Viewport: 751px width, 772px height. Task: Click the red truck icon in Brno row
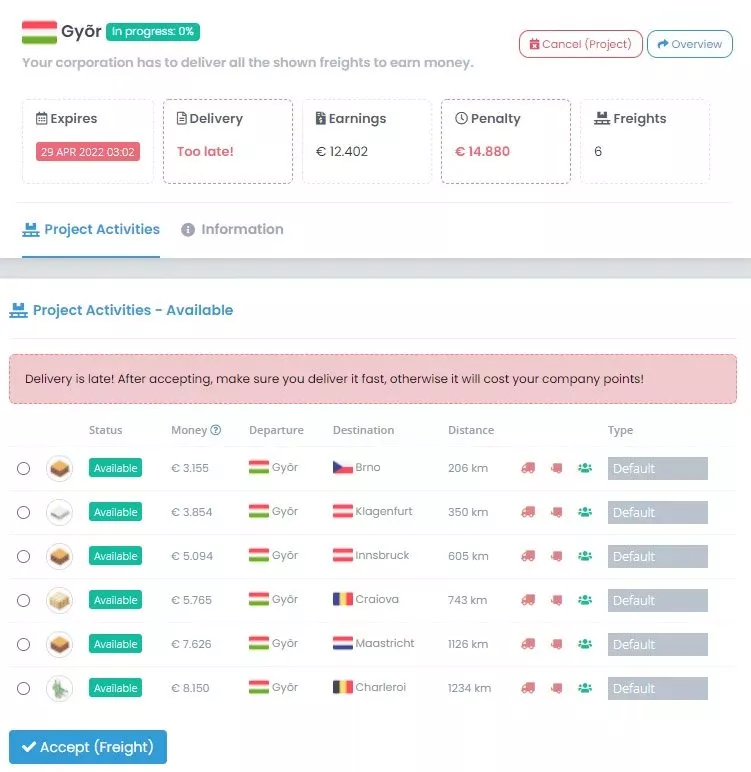point(528,468)
